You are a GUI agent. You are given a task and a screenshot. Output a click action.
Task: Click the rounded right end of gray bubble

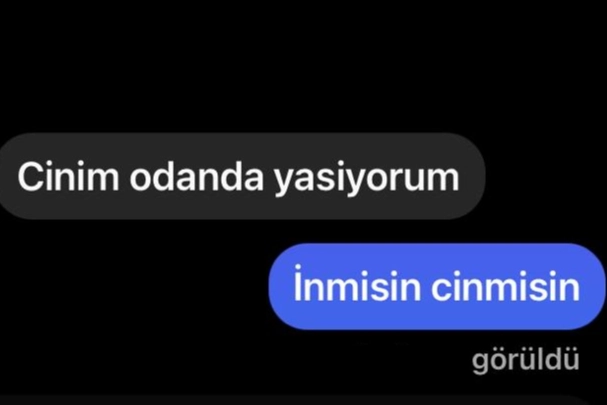pyautogui.click(x=472, y=176)
